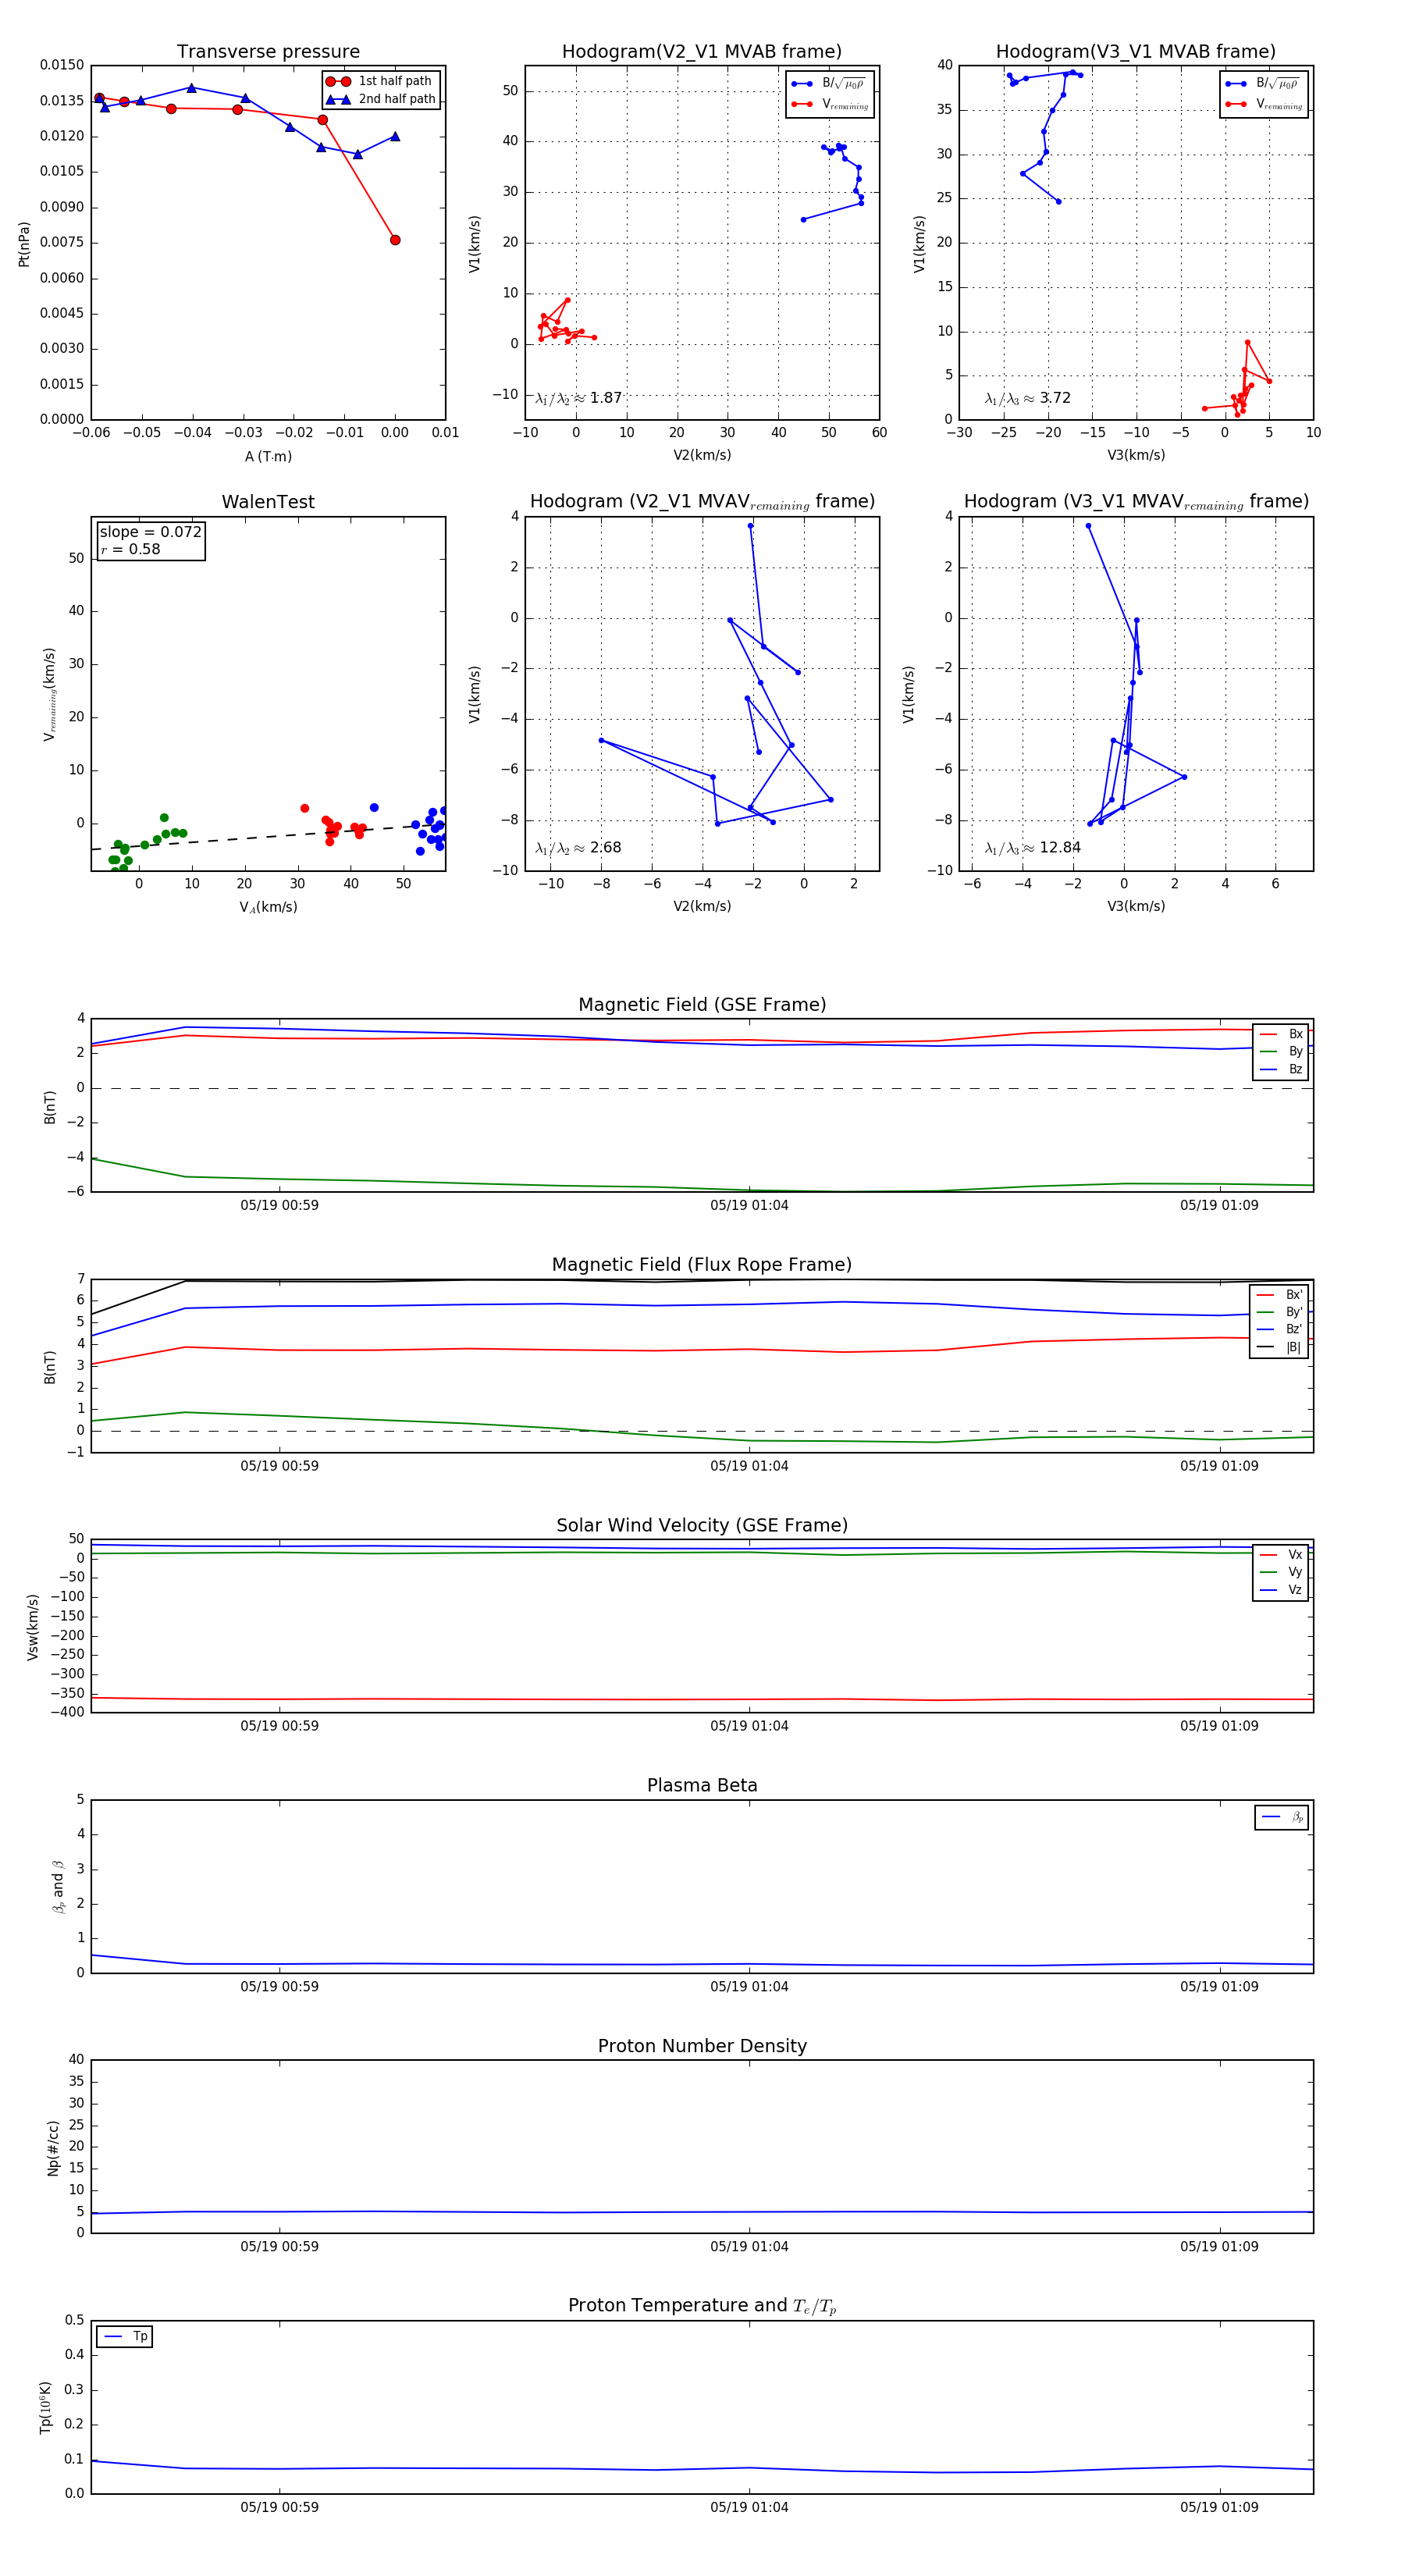The image size is (1405, 2576).
Task: Click B/√μ0ρ legend entry in V2_V1 MVAB hodogram
Action: [830, 84]
